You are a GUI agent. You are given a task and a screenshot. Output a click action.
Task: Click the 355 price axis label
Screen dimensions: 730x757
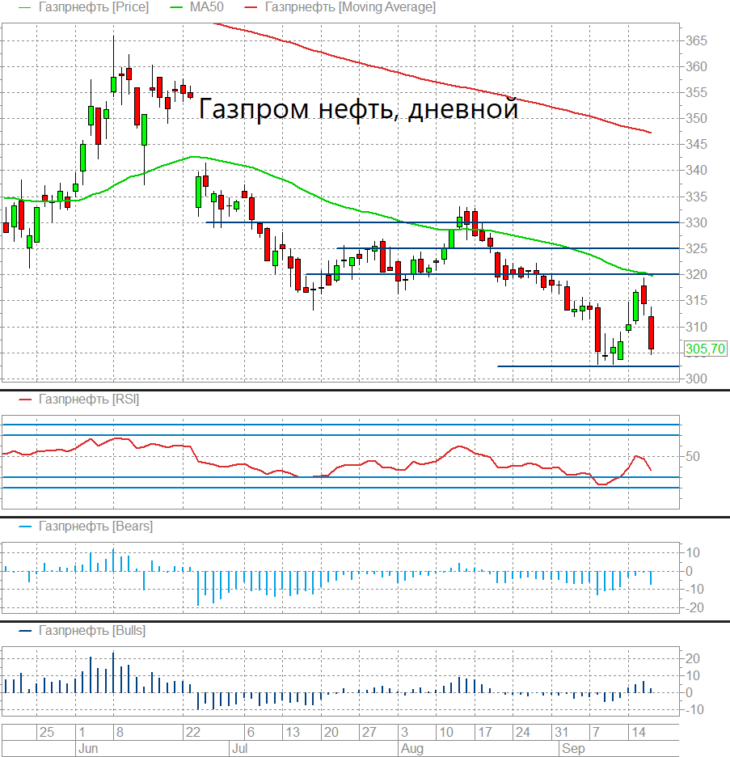click(x=696, y=92)
